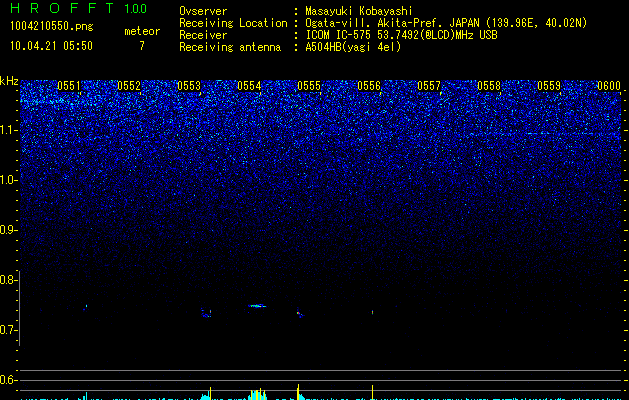Click the meteor echo just before 0551 ends
The width and height of the screenshot is (629, 400).
pos(86,307)
